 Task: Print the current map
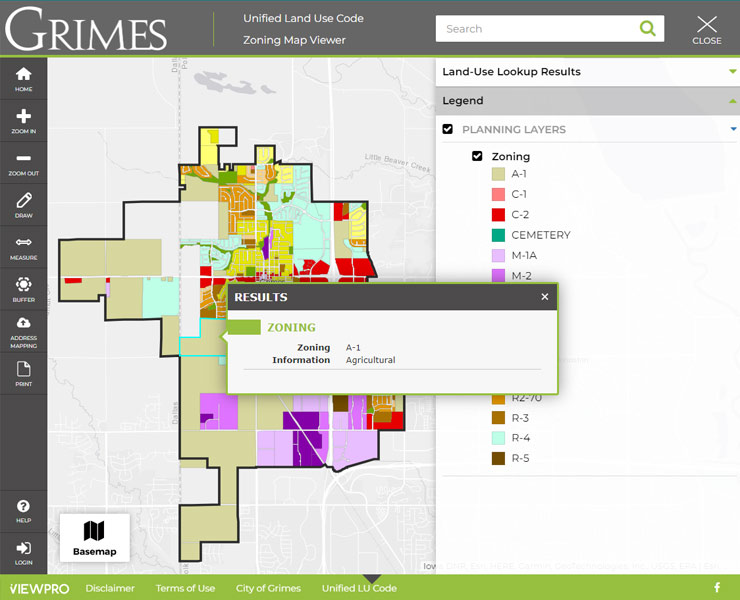[x=24, y=374]
